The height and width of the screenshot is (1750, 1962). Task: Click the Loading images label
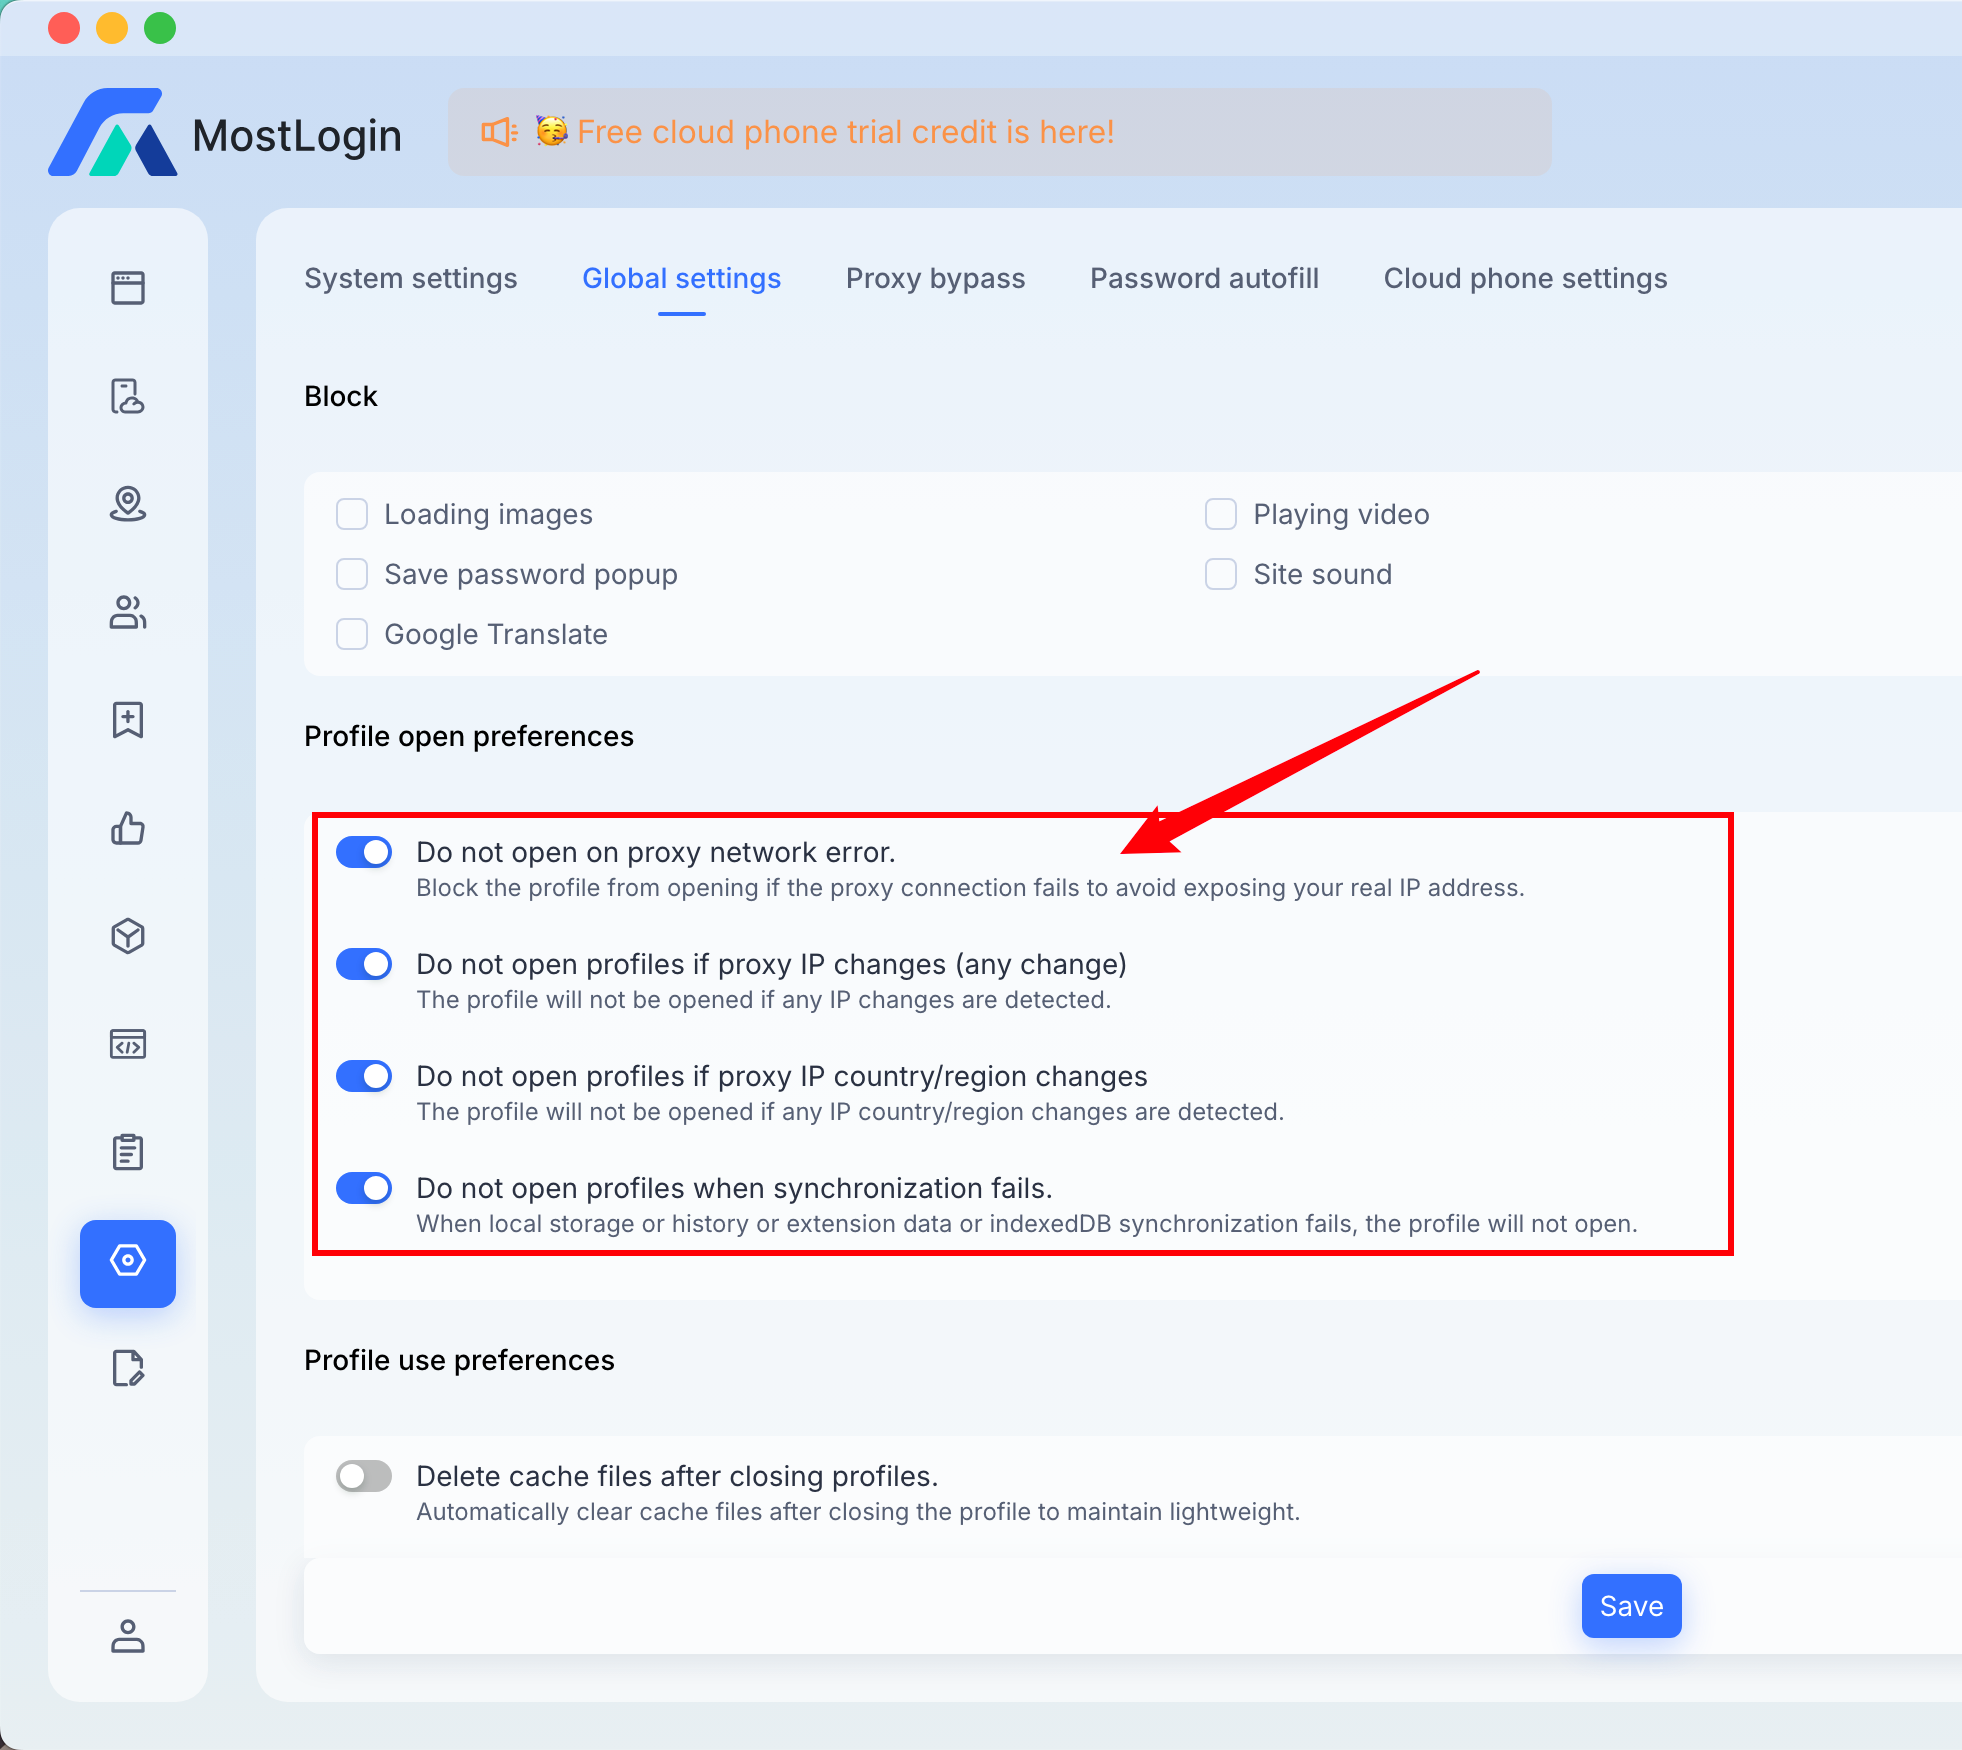click(x=489, y=514)
